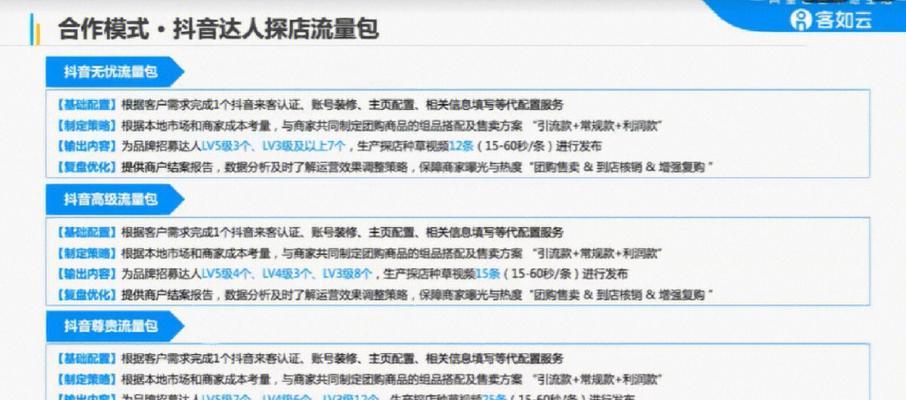Select 【制定策略】 label under 抖音尊贵流量包
The width and height of the screenshot is (906, 400).
[x=87, y=380]
